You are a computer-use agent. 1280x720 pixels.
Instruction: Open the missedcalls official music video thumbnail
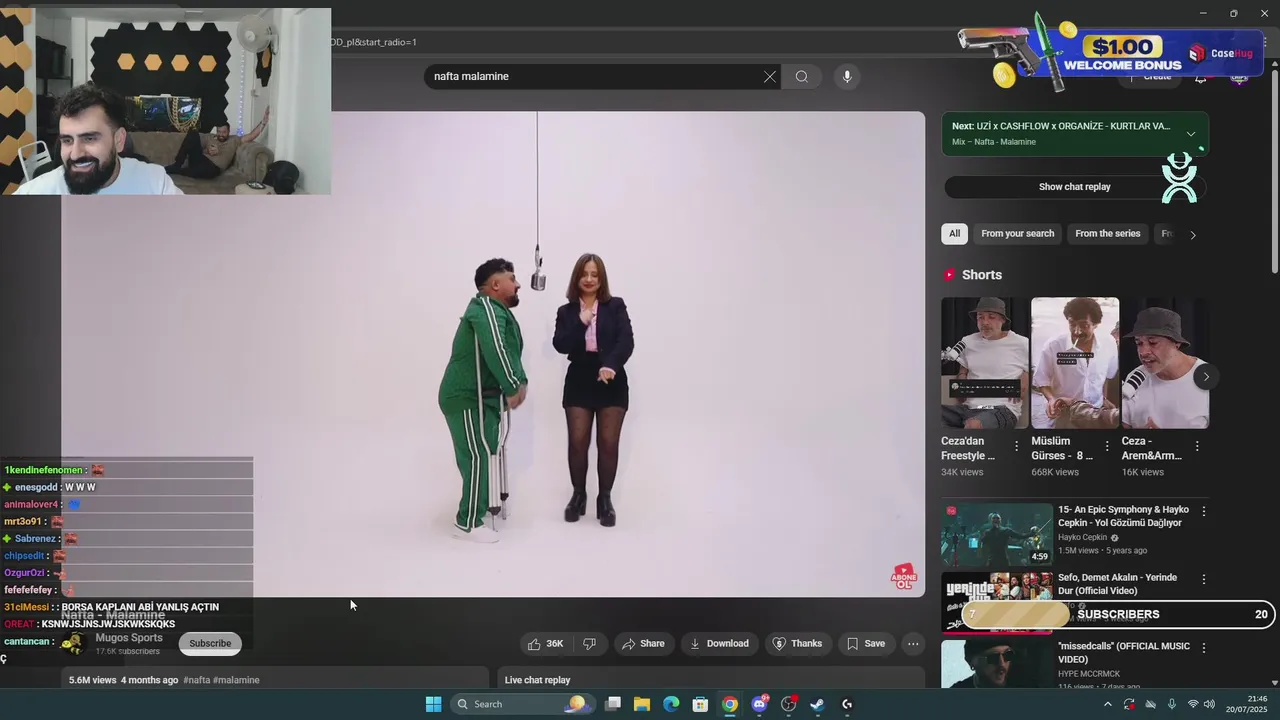click(x=996, y=664)
